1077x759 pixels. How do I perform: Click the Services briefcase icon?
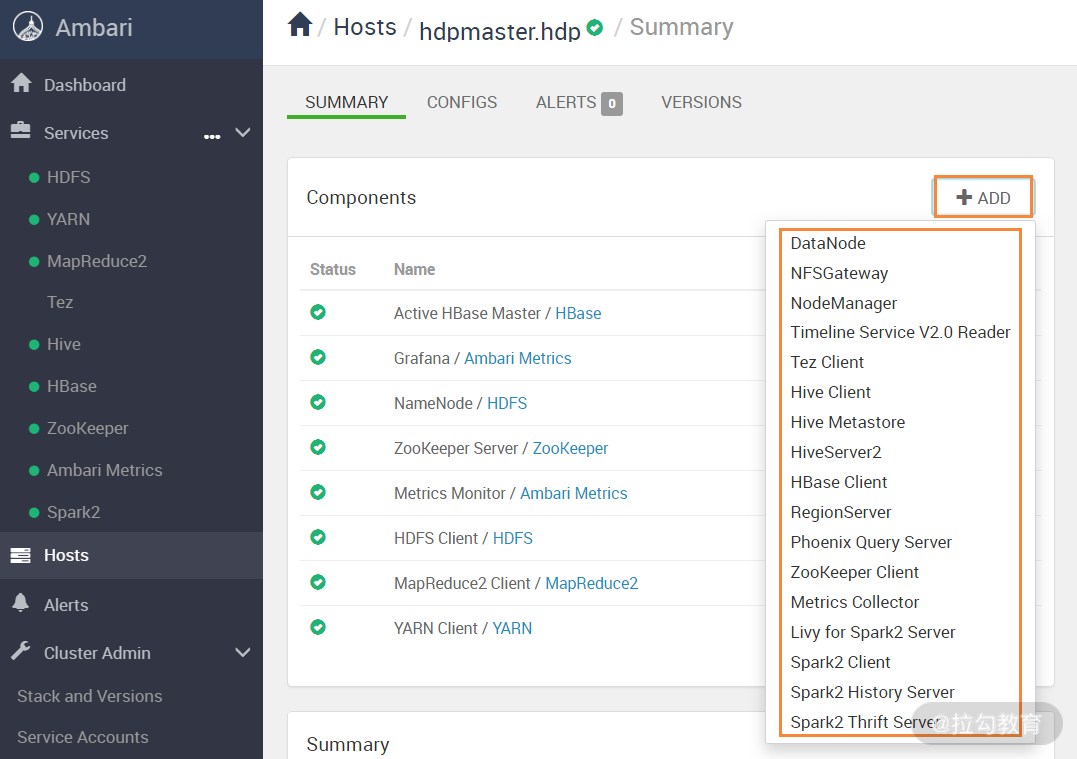click(x=21, y=132)
